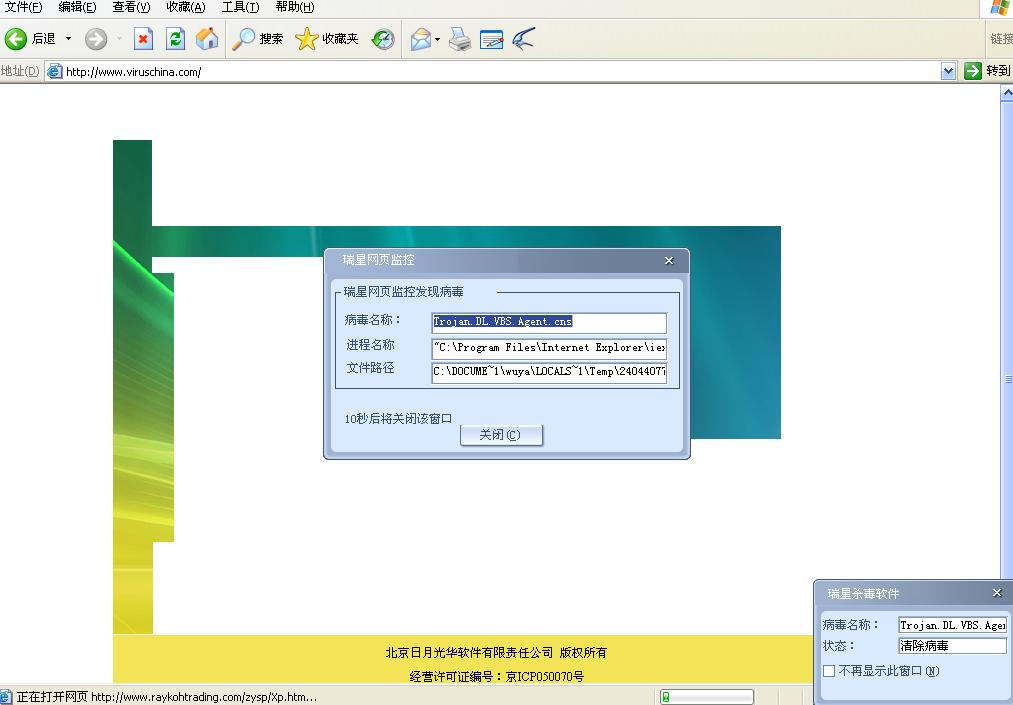
Task: Click the address URL field
Action: coord(501,71)
